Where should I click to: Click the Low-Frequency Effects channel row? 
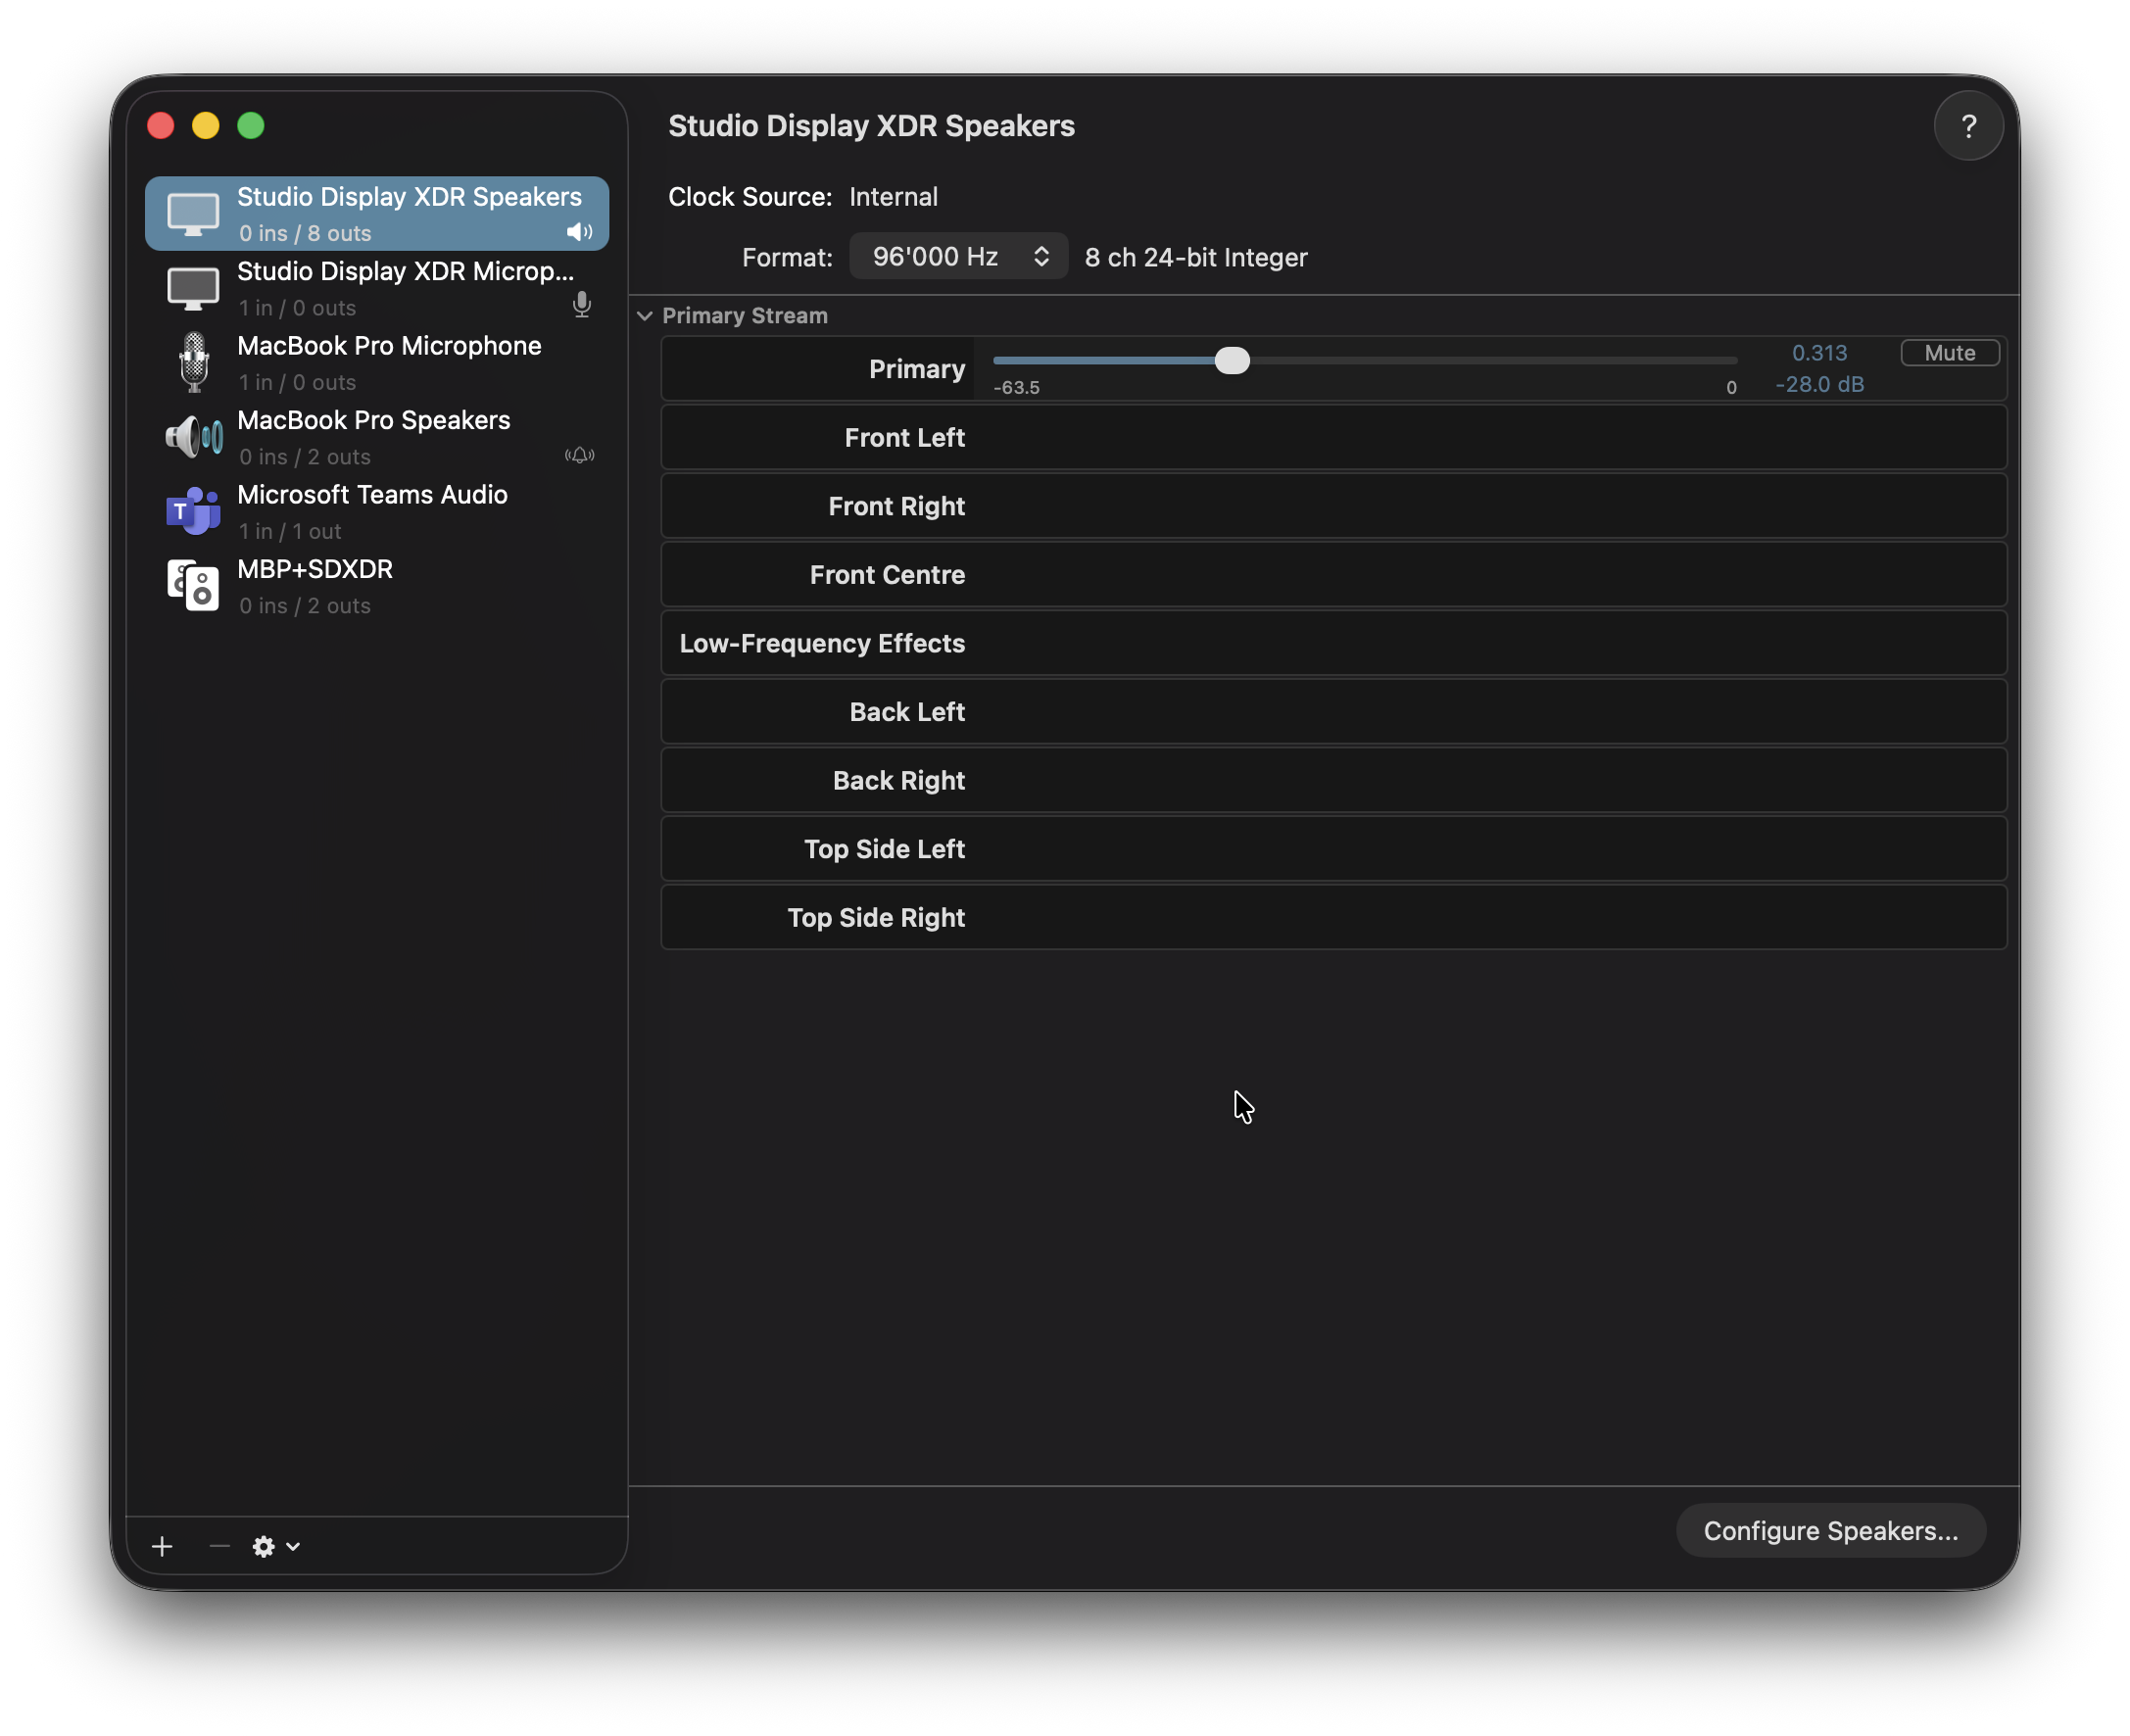point(1333,643)
